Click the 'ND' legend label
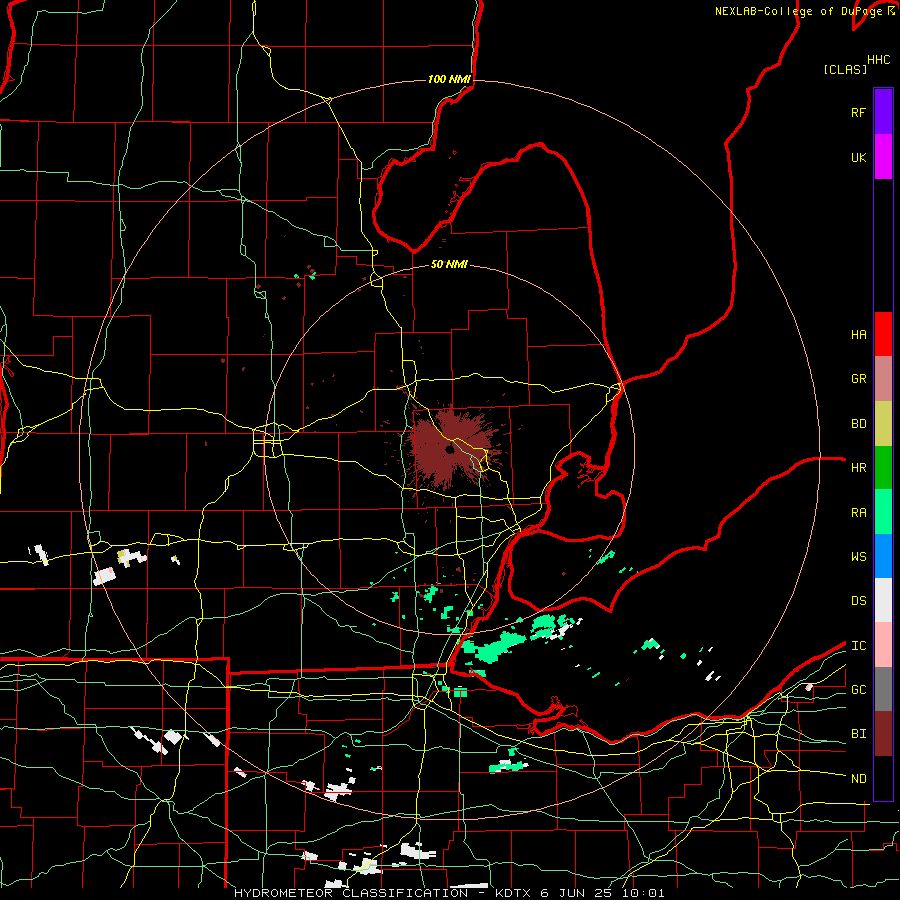 click(858, 779)
